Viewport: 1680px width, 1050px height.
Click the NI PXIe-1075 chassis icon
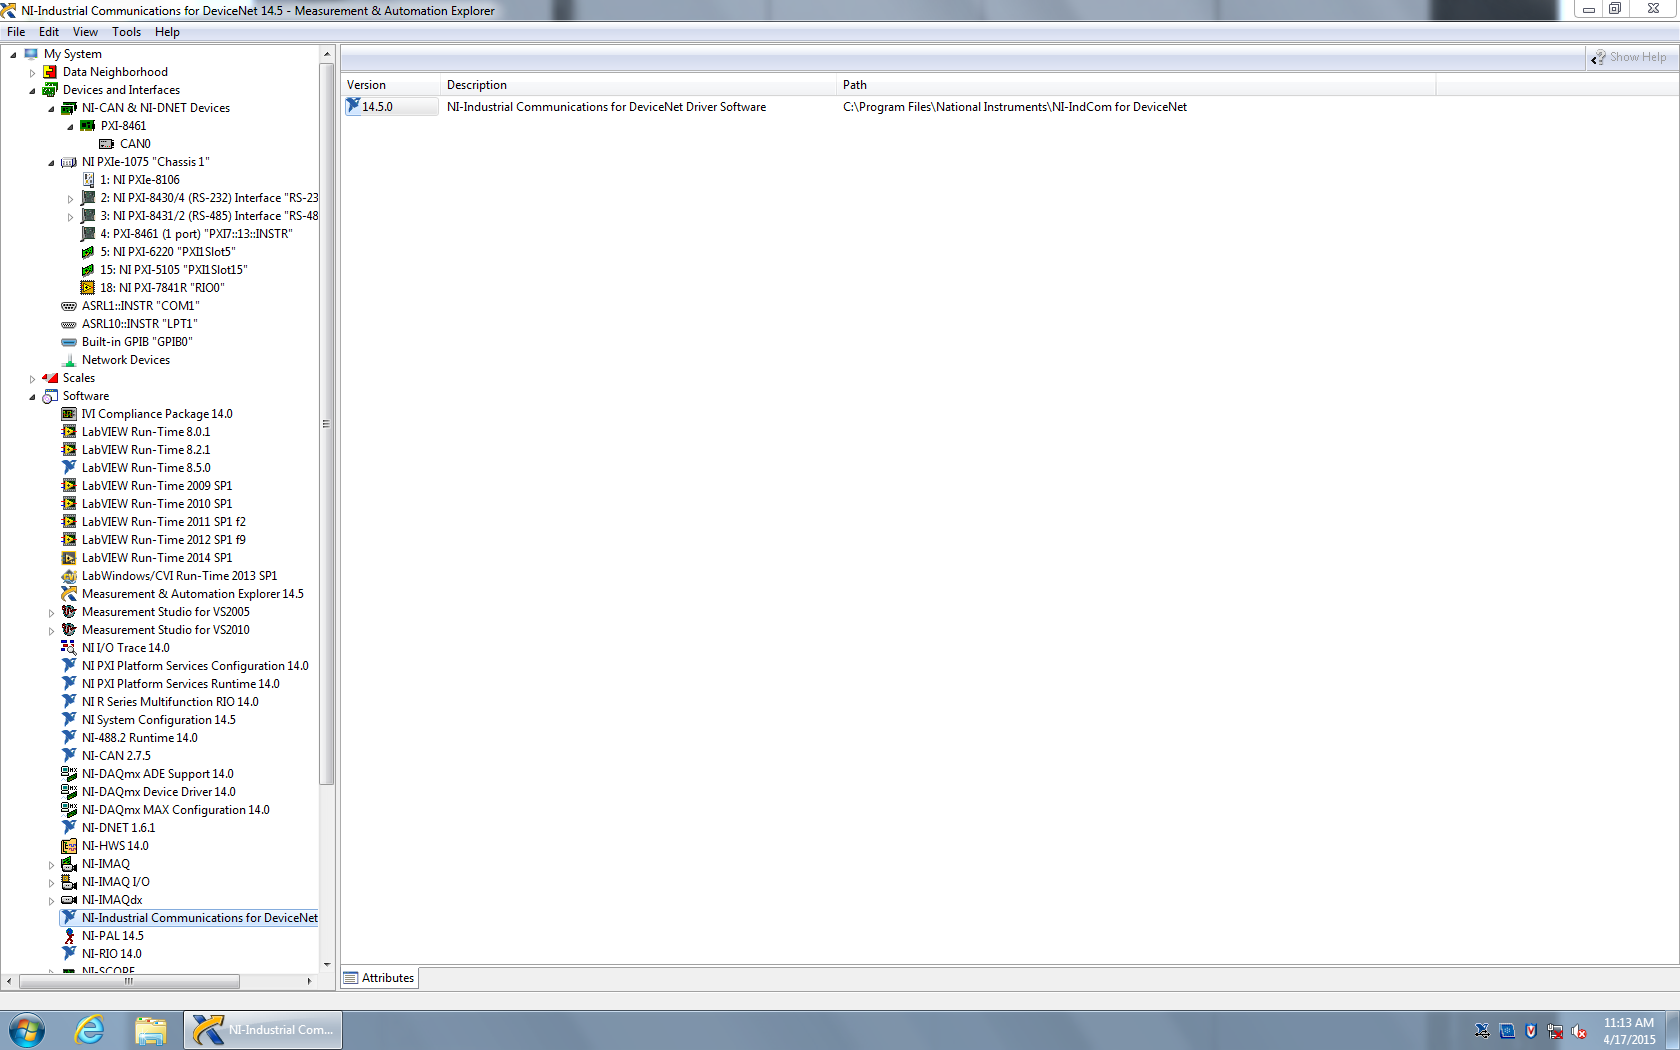click(69, 162)
